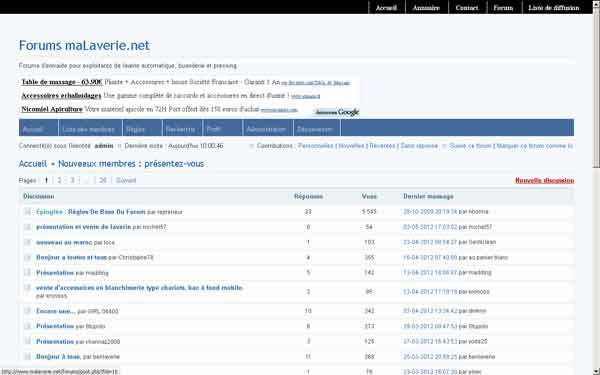Image resolution: width=600 pixels, height=375 pixels.
Task: Open last message dated 23-04-2012
Action: coord(430,242)
